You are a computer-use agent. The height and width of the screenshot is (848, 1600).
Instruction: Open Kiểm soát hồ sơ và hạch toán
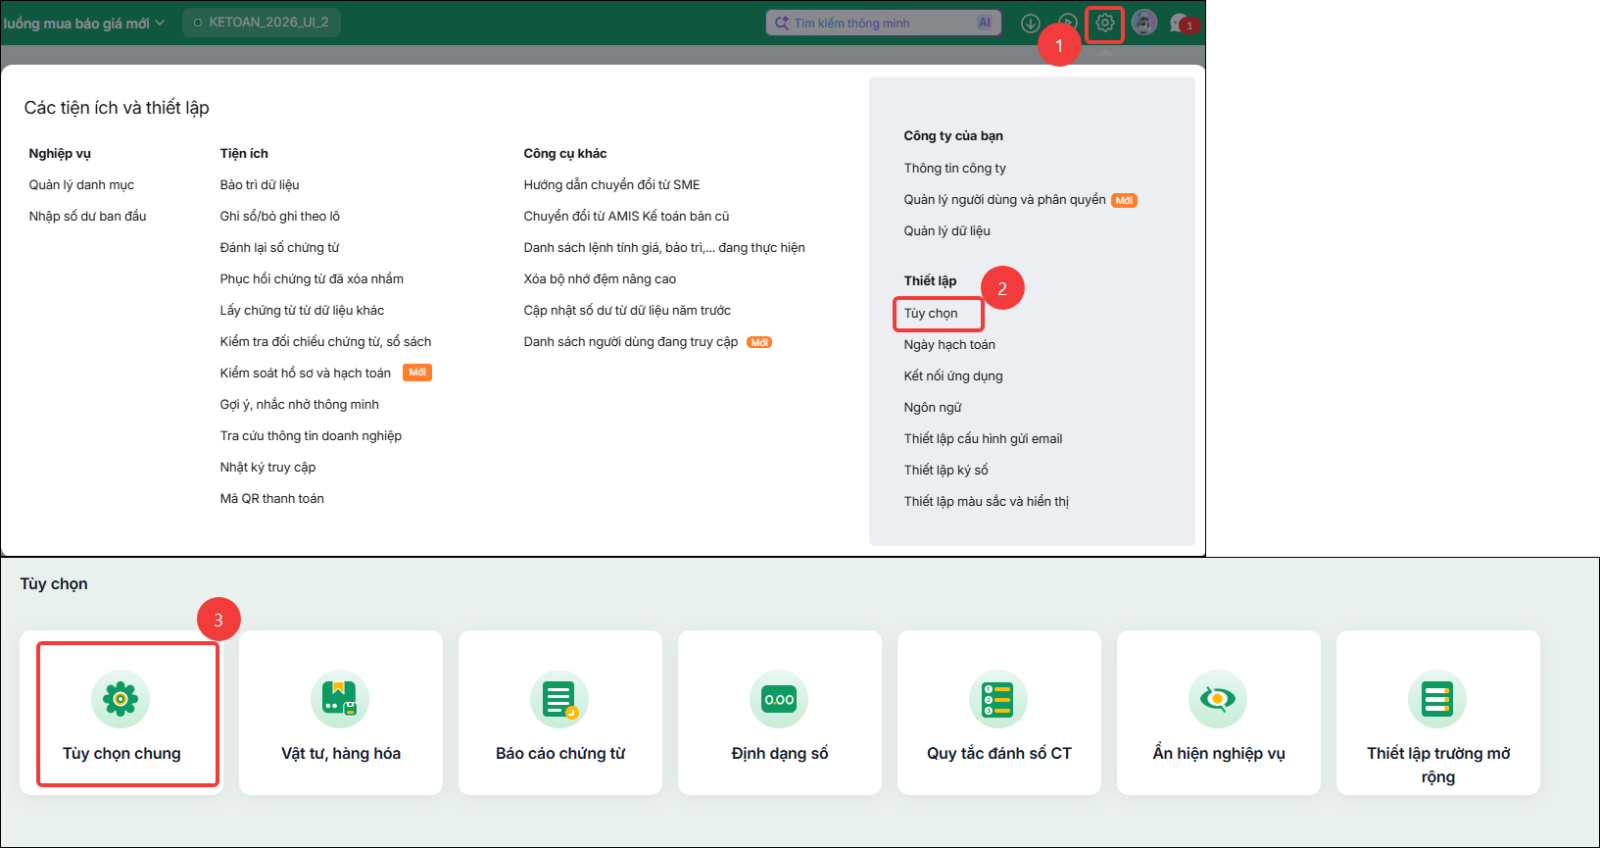click(305, 373)
